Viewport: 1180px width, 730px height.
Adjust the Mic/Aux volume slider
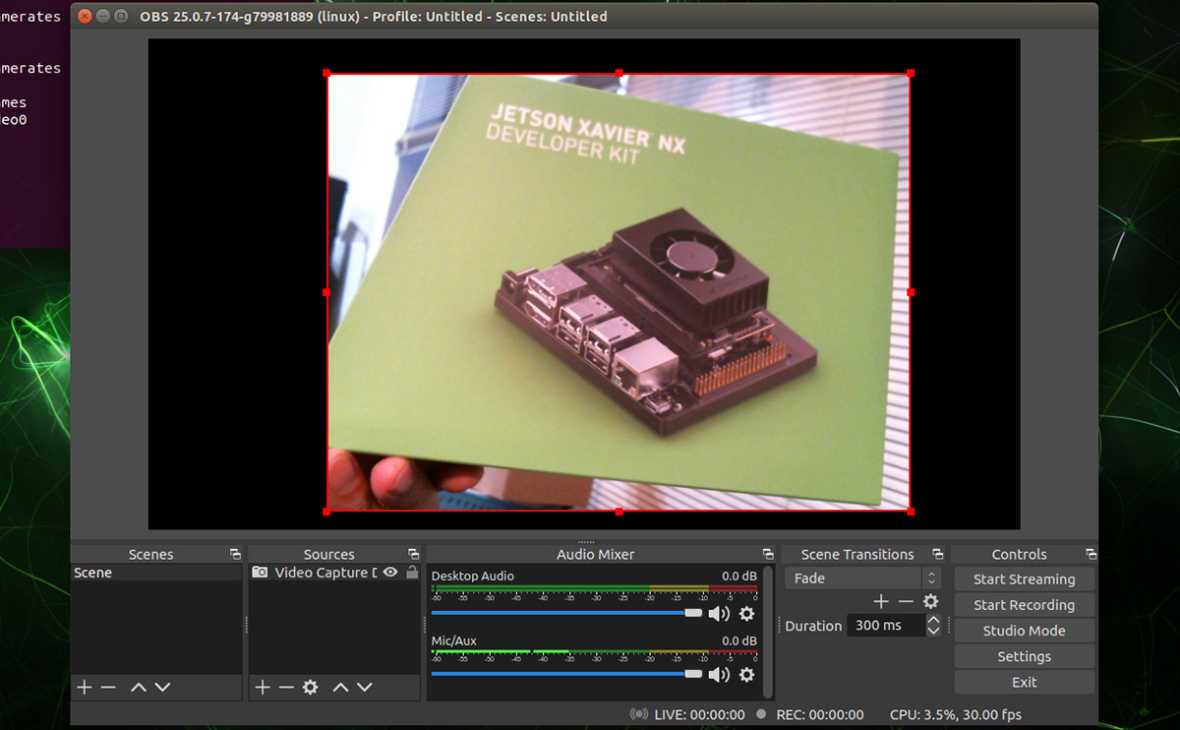click(567, 674)
